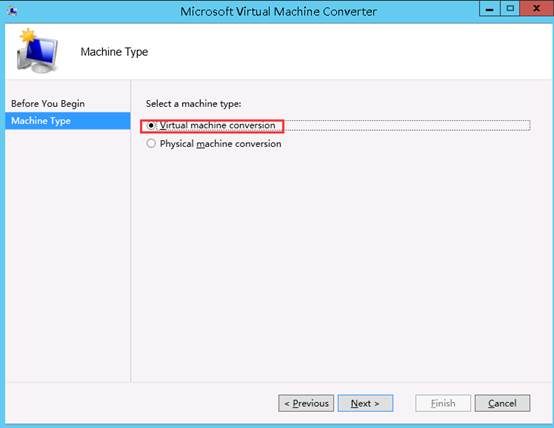Click the computer wizard header icon
Viewport: 554px width, 428px height.
click(x=37, y=51)
